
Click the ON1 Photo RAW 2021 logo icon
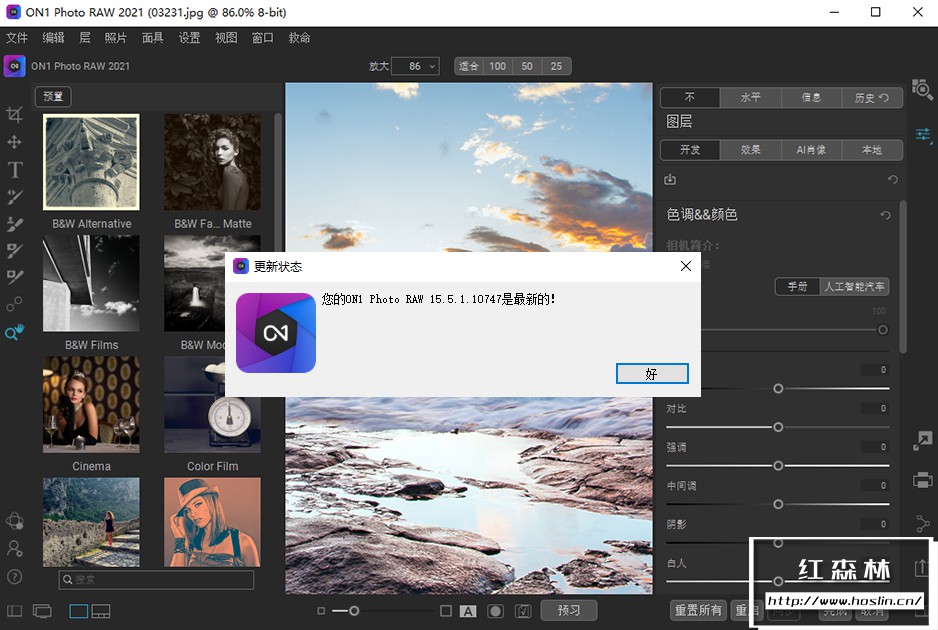click(14, 66)
